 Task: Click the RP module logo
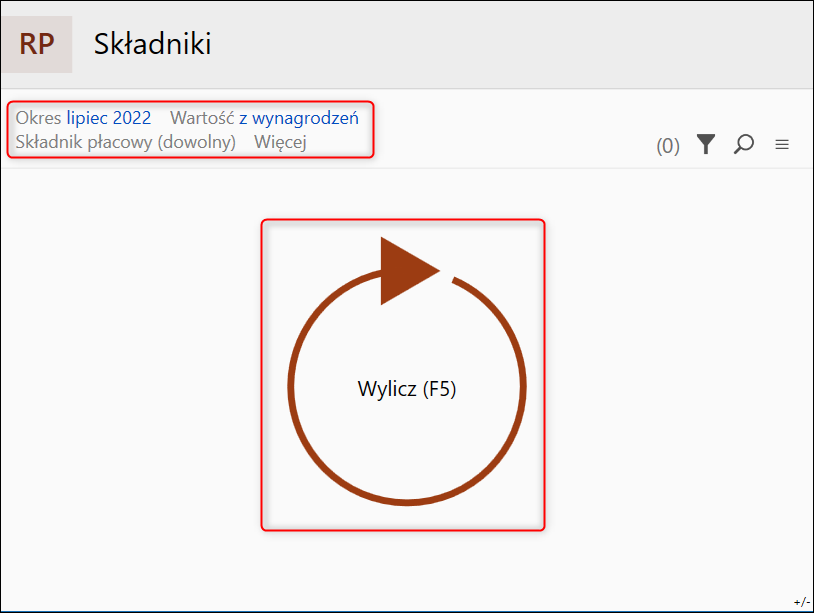(x=36, y=44)
